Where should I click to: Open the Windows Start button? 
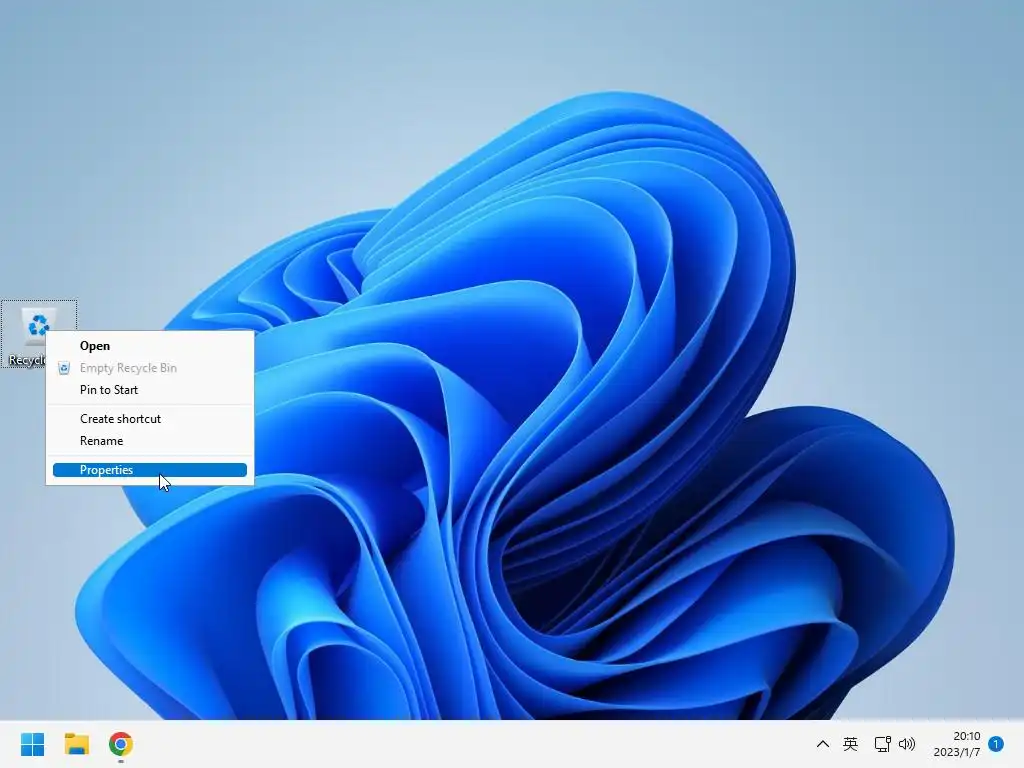pyautogui.click(x=32, y=744)
